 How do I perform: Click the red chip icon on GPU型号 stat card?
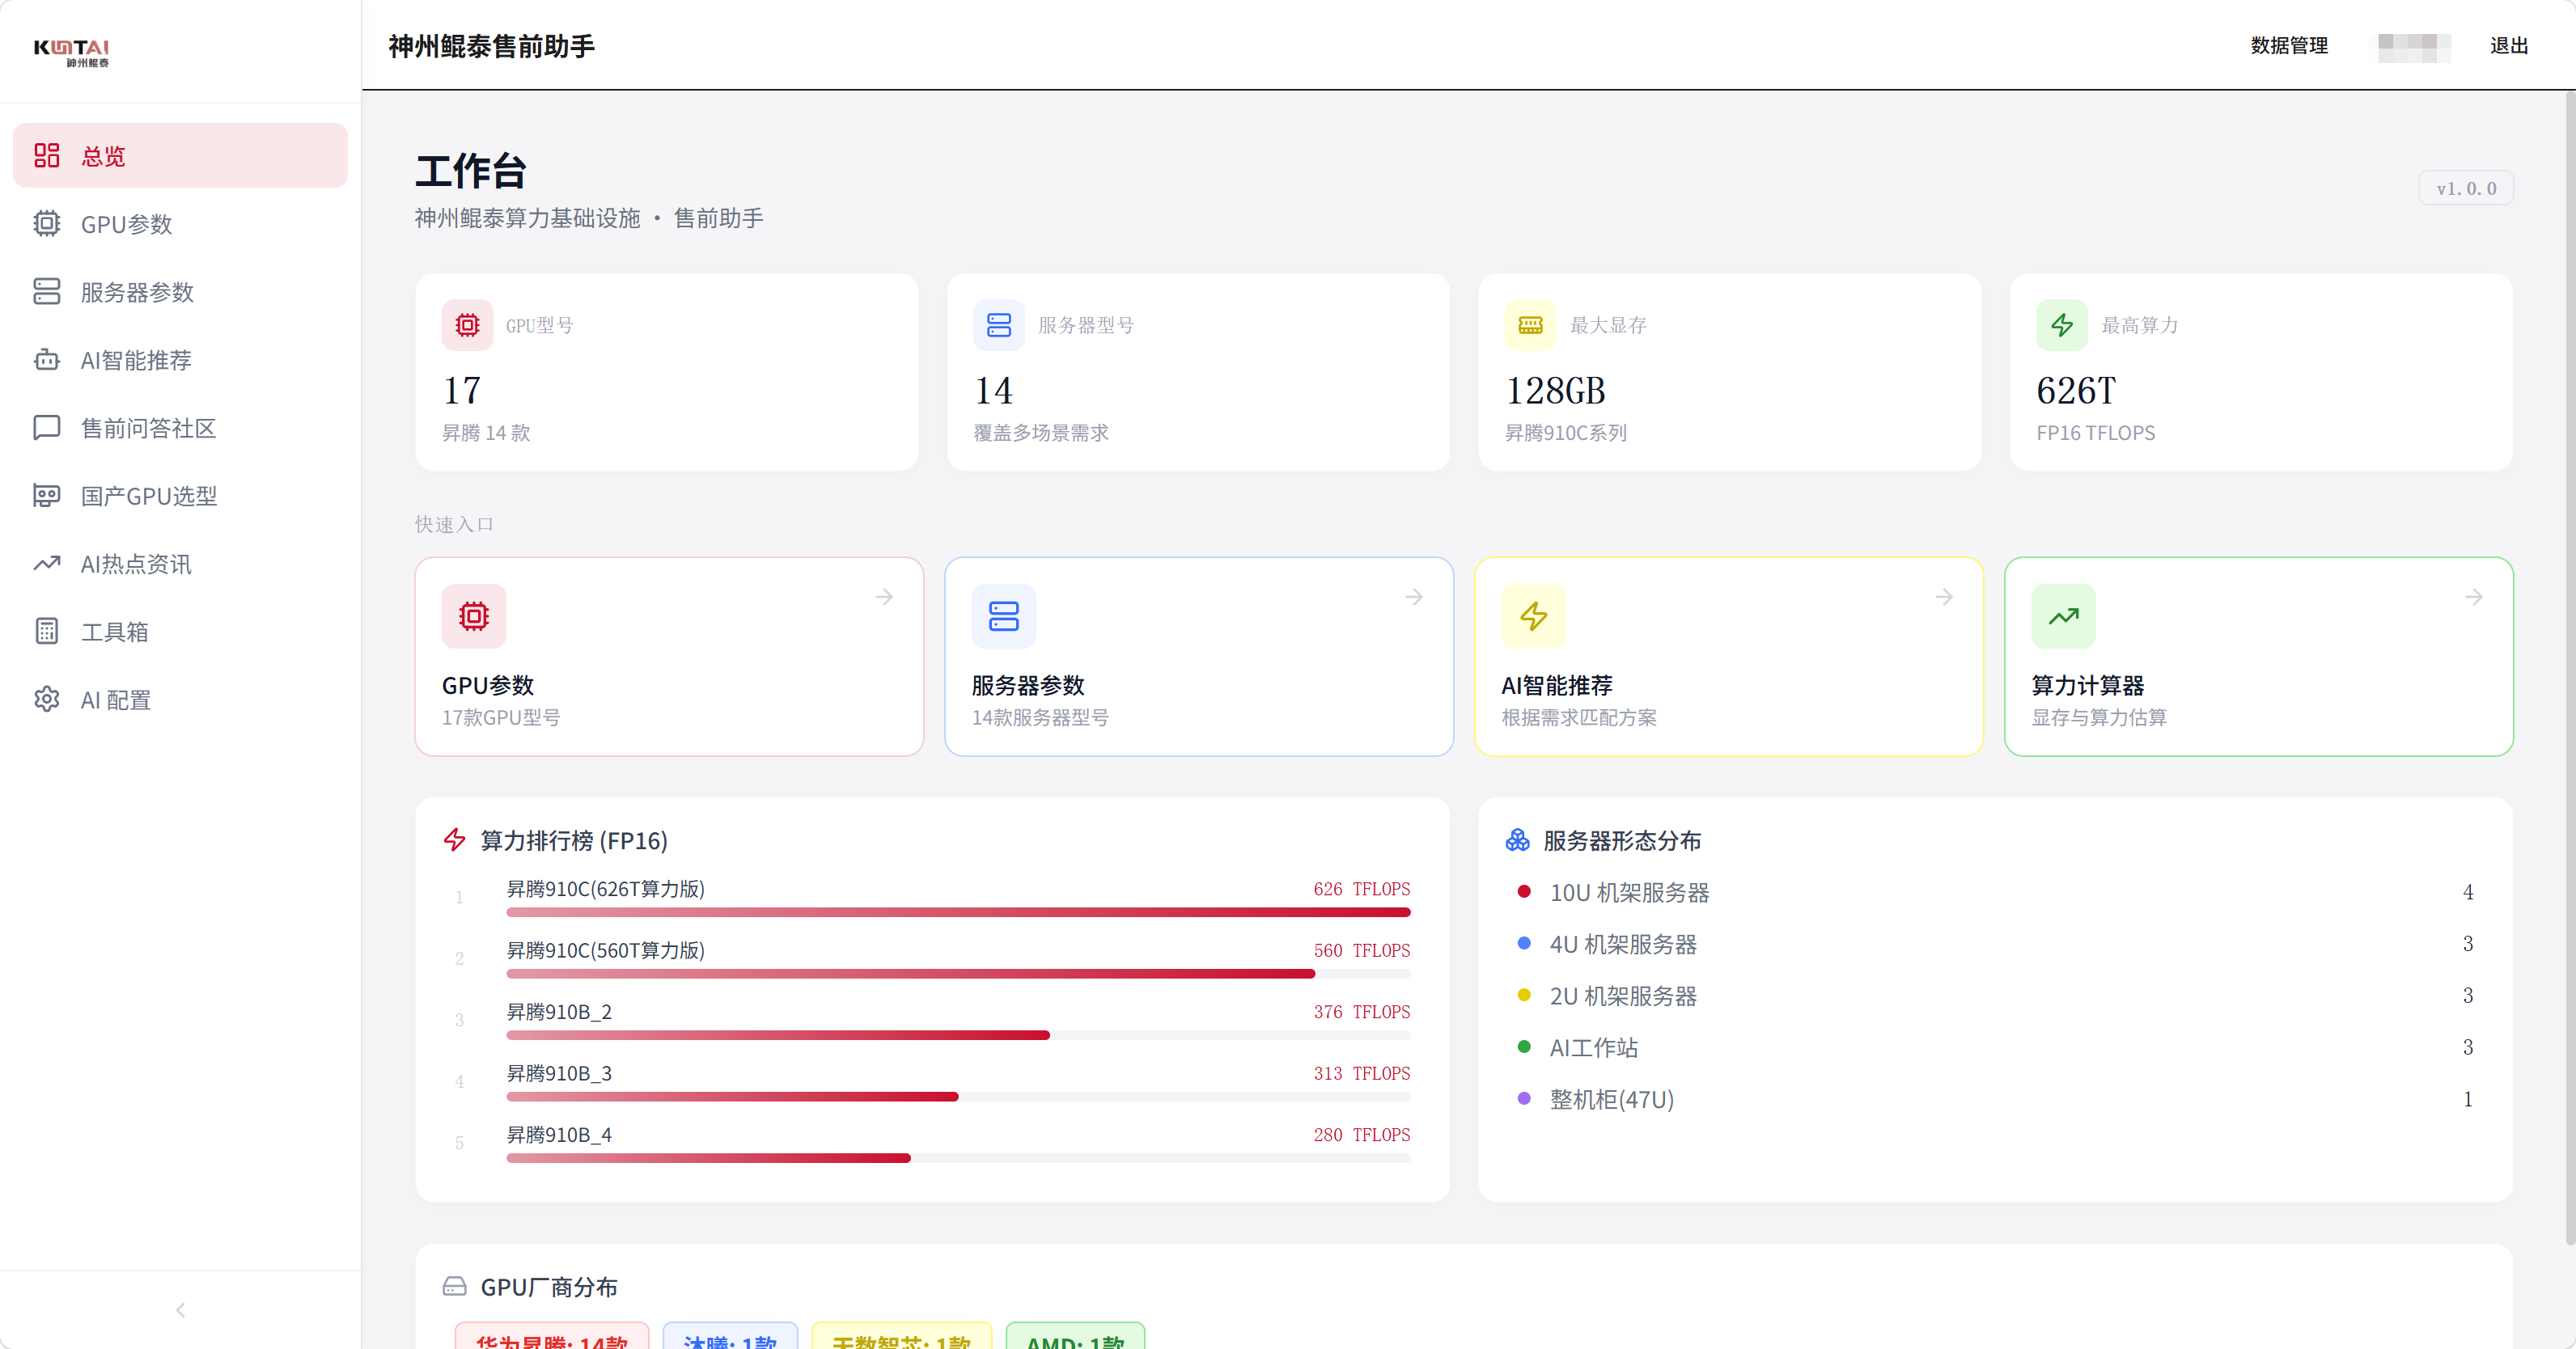[x=467, y=325]
